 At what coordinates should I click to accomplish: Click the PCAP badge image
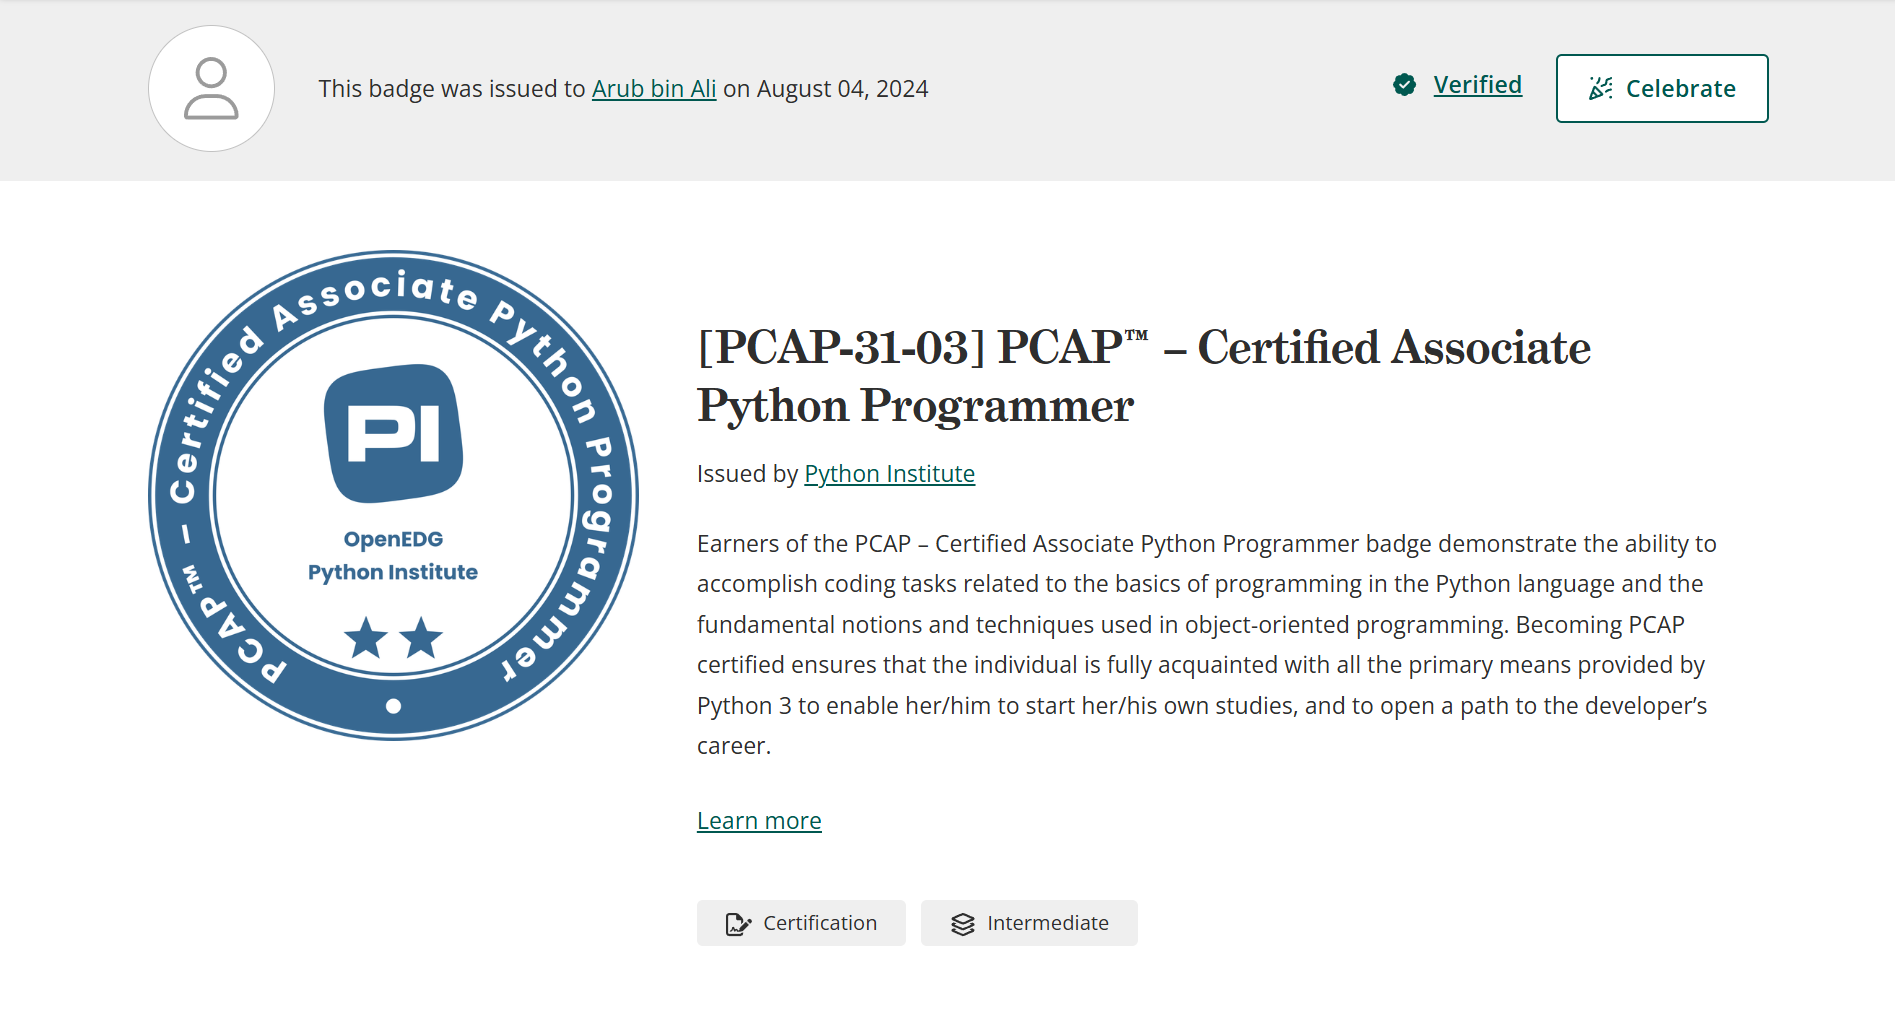(x=393, y=495)
